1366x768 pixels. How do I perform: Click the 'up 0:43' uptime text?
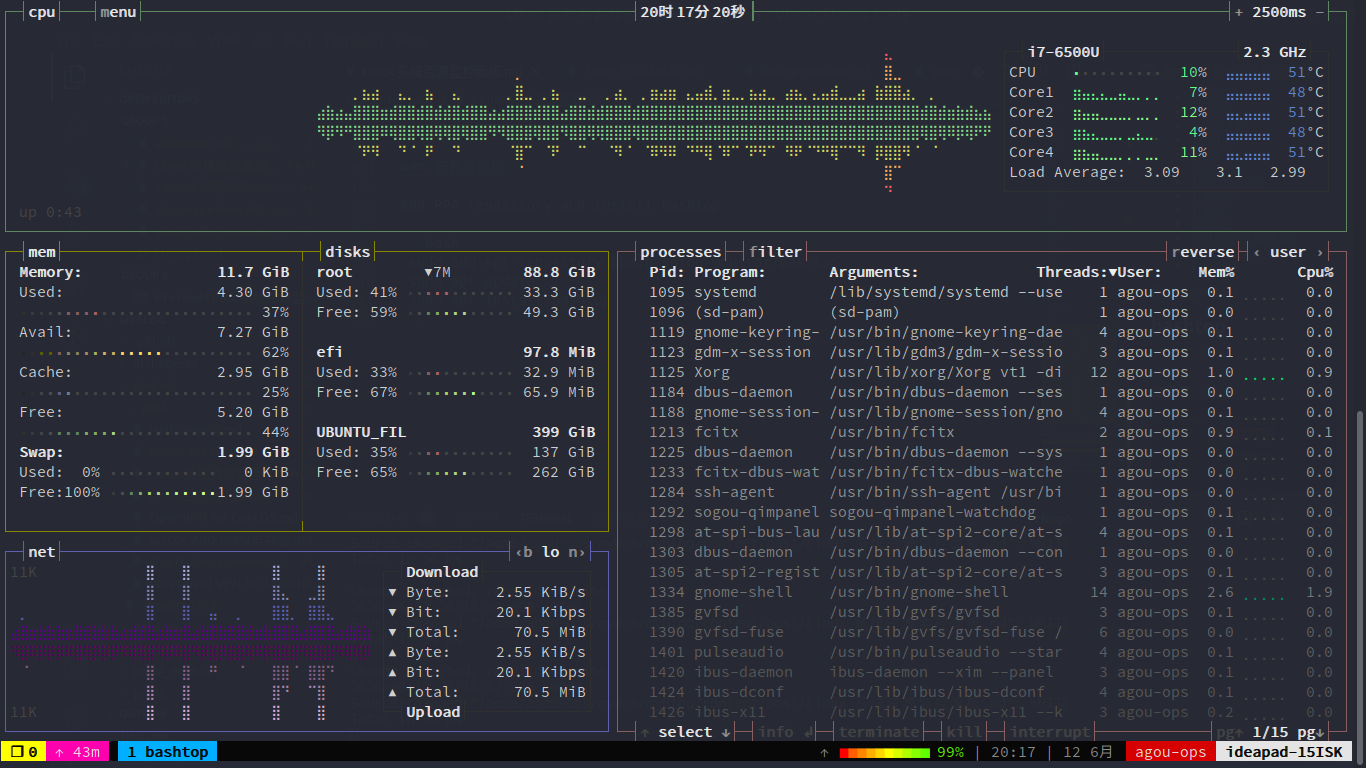[50, 212]
